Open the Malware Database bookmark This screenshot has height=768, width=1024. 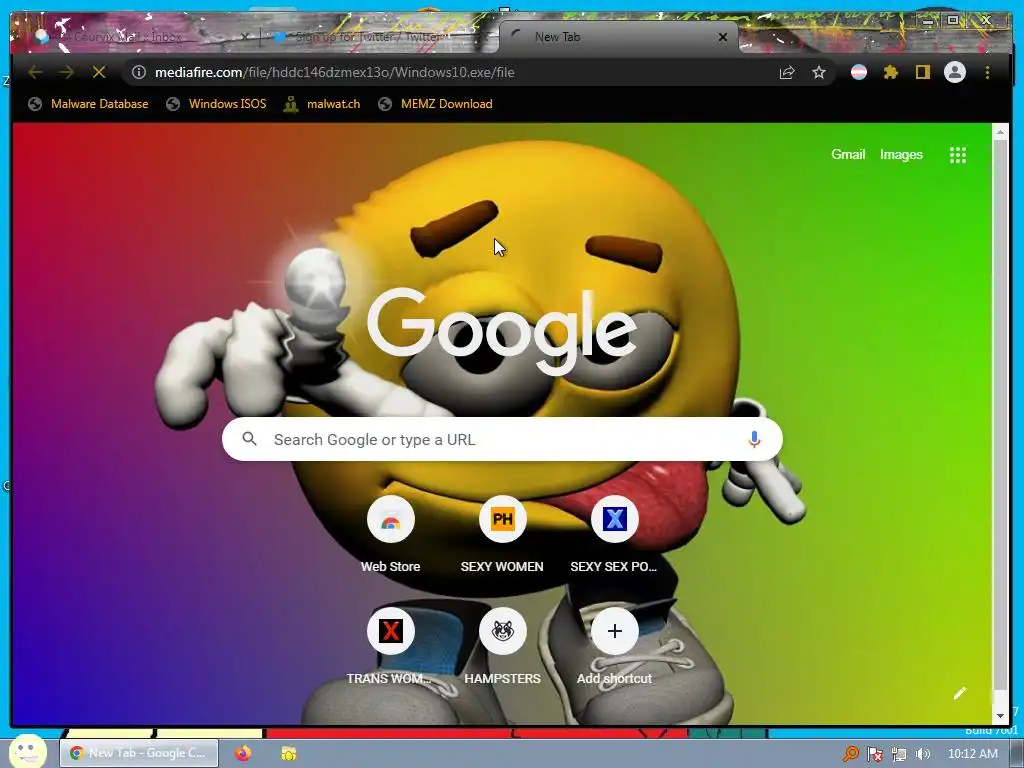[88, 104]
